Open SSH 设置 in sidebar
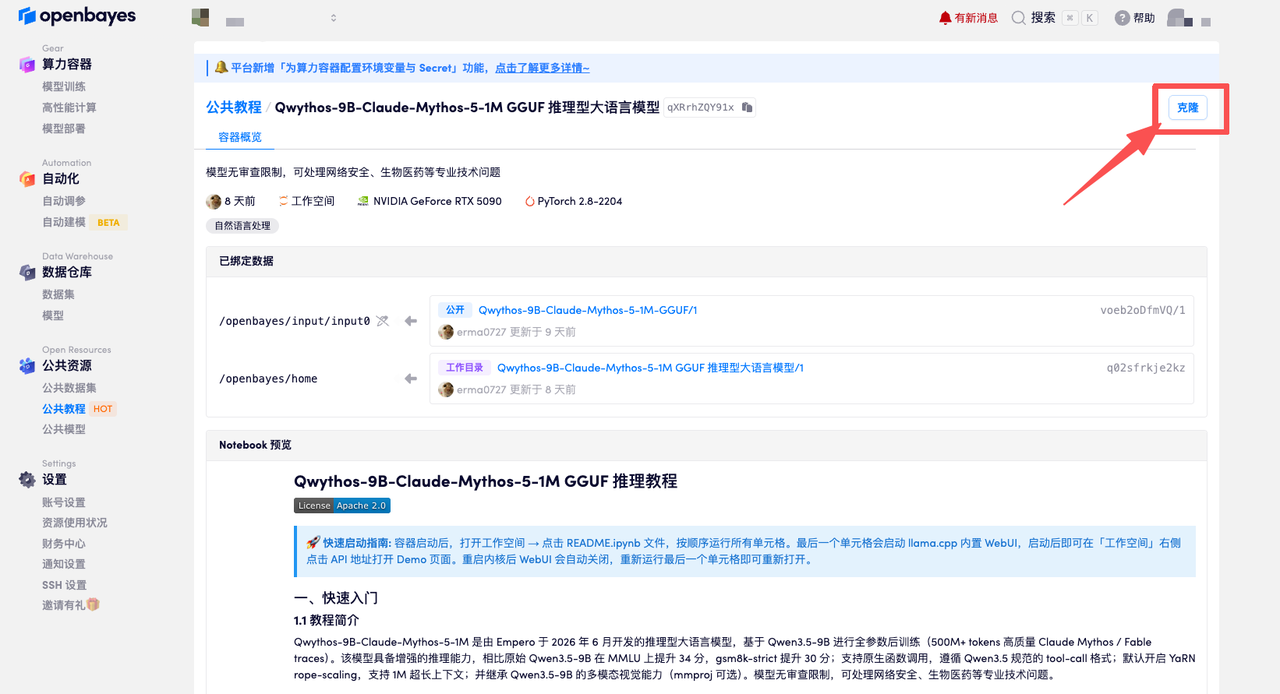This screenshot has height=694, width=1280. tap(64, 585)
